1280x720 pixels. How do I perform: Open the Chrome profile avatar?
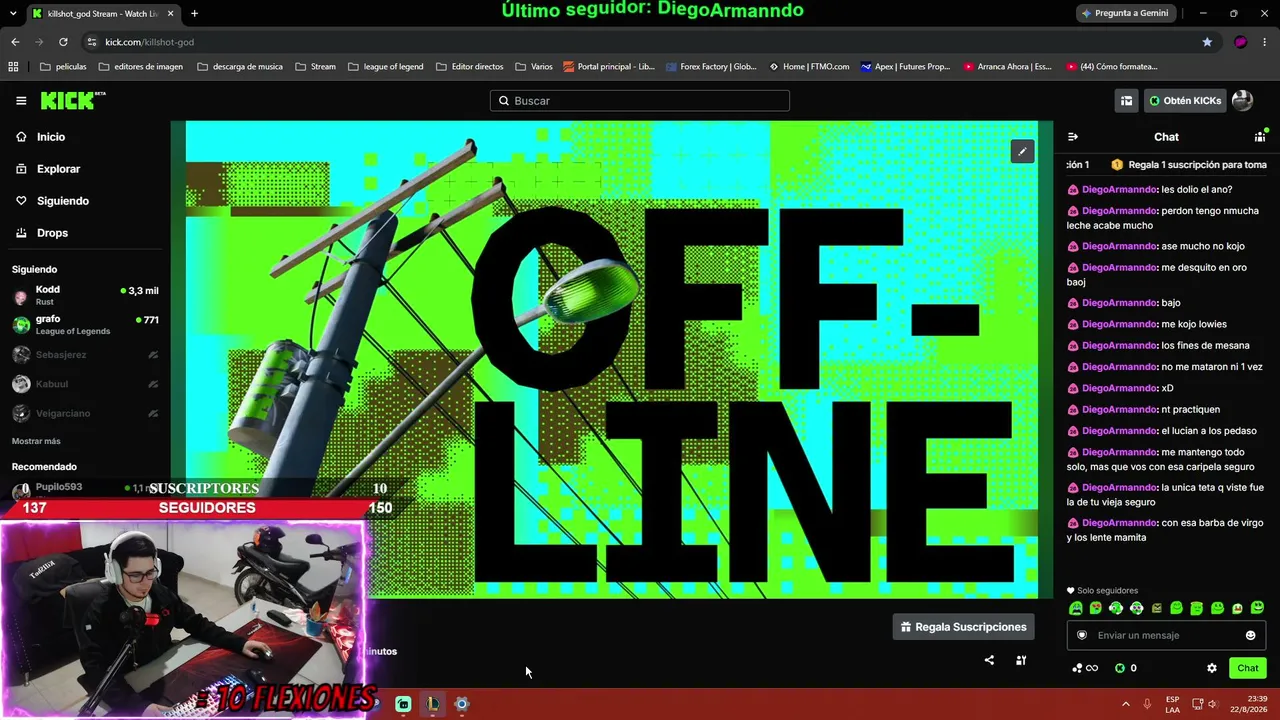tap(1241, 42)
